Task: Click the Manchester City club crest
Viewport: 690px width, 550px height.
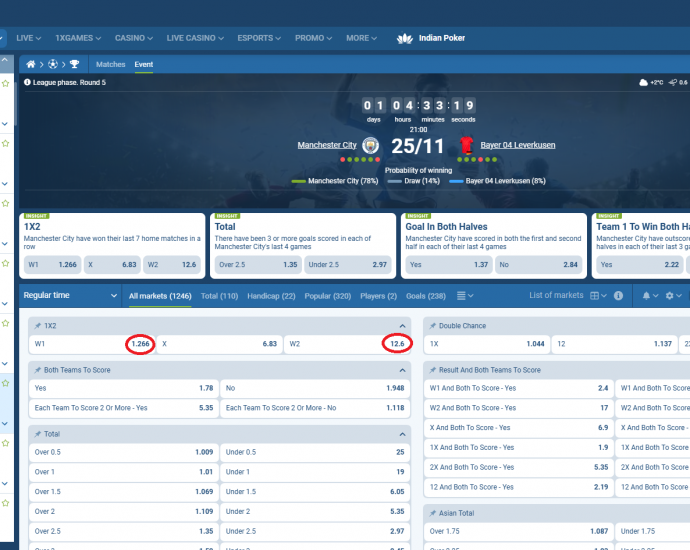Action: [370, 145]
